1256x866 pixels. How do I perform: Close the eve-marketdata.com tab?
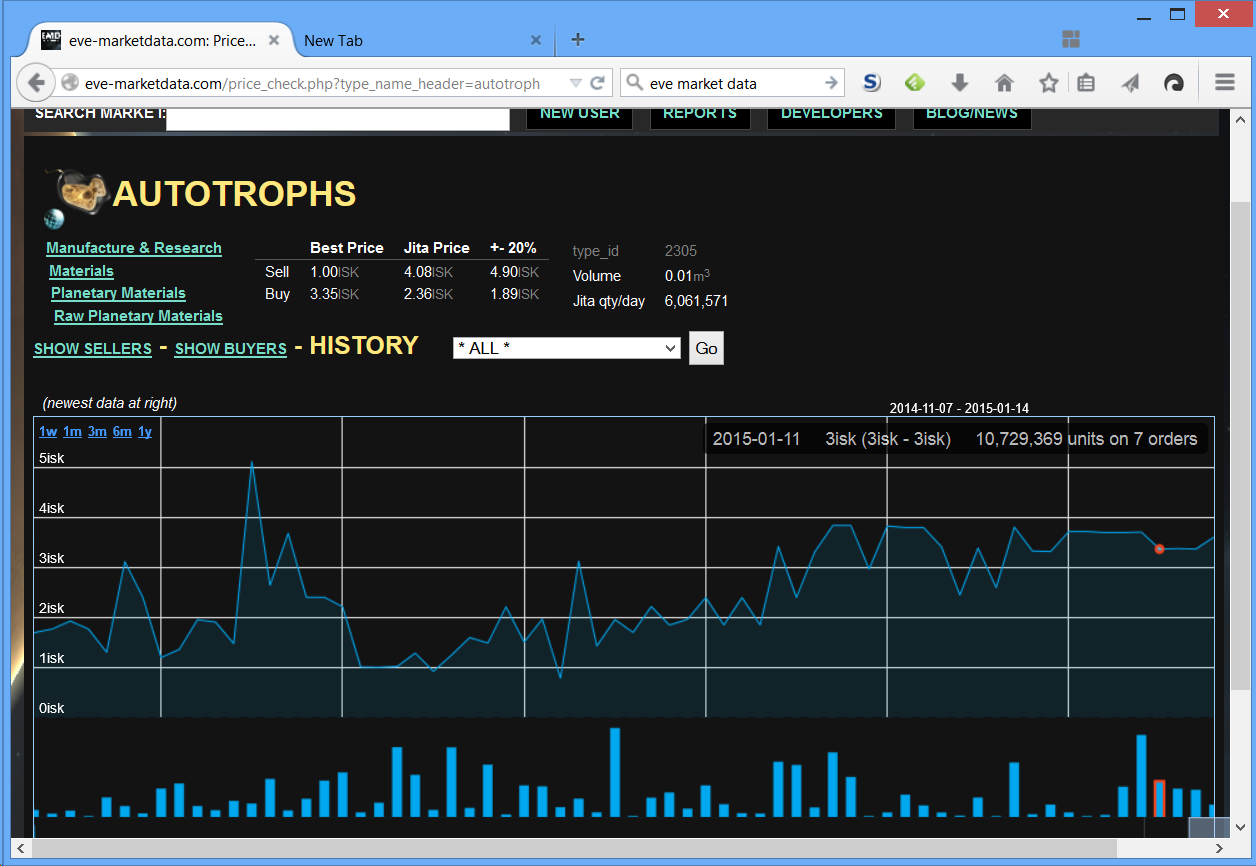[274, 41]
